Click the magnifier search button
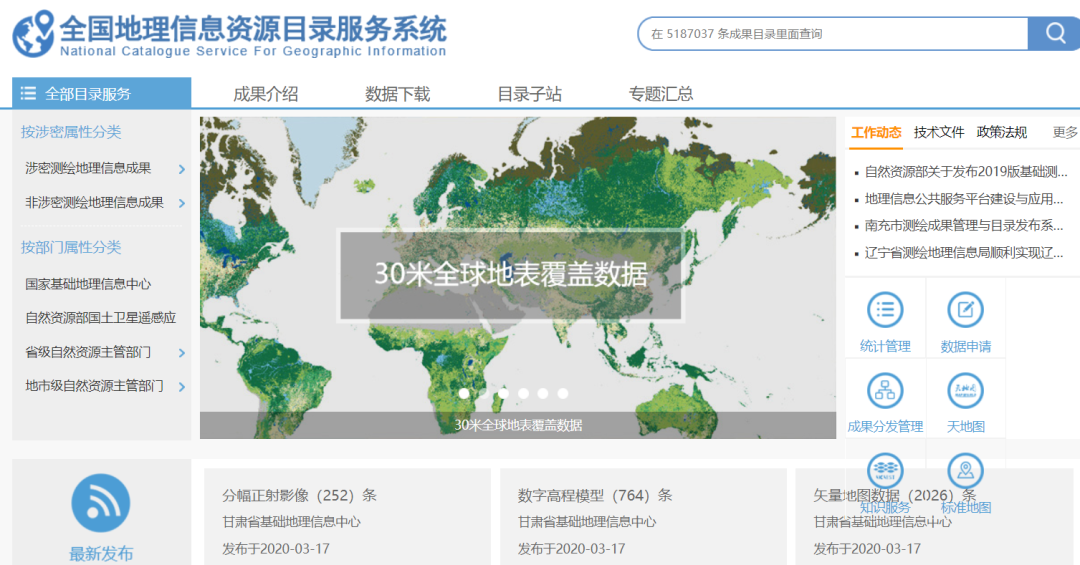1080x565 pixels. [1055, 33]
